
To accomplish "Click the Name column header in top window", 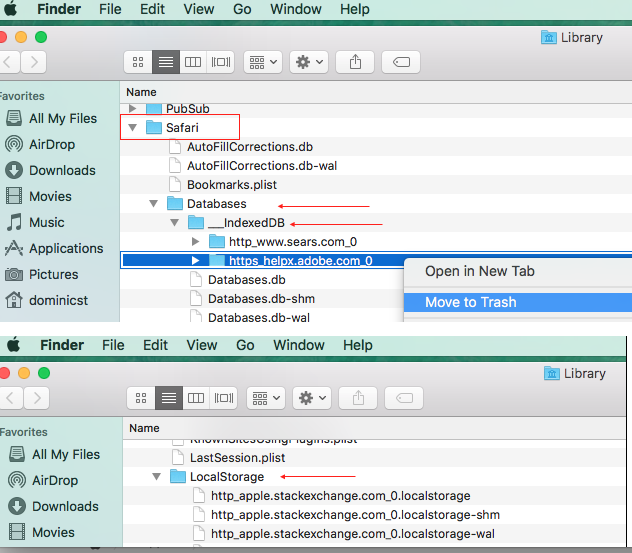I will [141, 92].
